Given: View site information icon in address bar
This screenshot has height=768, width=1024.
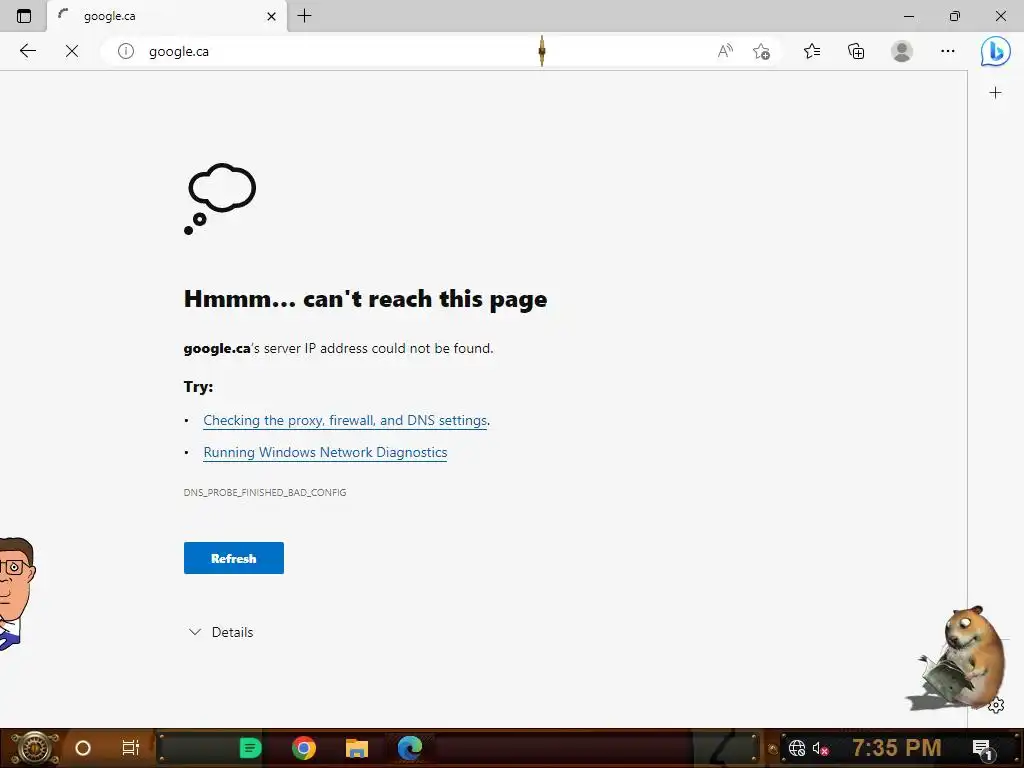Looking at the screenshot, I should pos(125,51).
